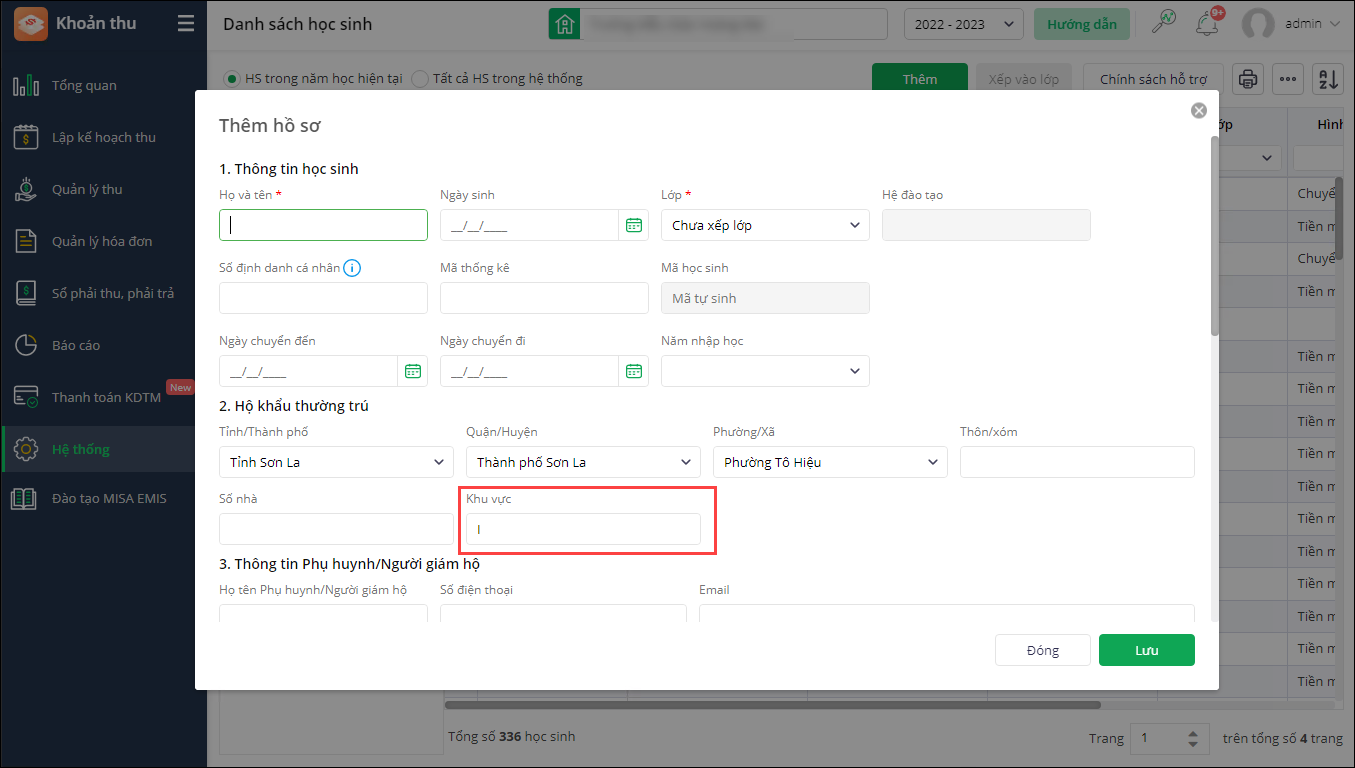The height and width of the screenshot is (768, 1355).
Task: Open the Báo cáo menu item
Action: pos(76,345)
